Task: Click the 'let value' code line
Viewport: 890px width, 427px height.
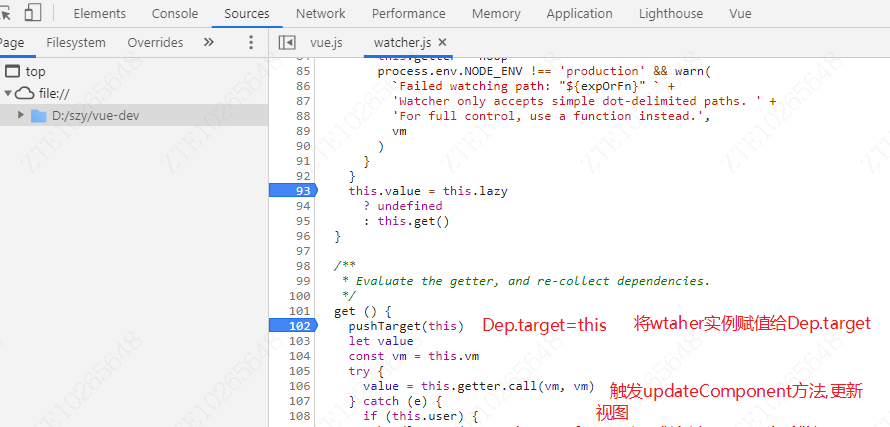Action: (x=381, y=341)
